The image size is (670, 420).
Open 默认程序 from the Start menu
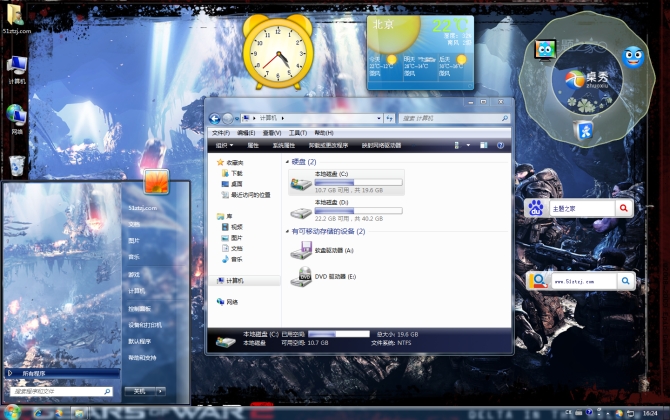coord(139,342)
